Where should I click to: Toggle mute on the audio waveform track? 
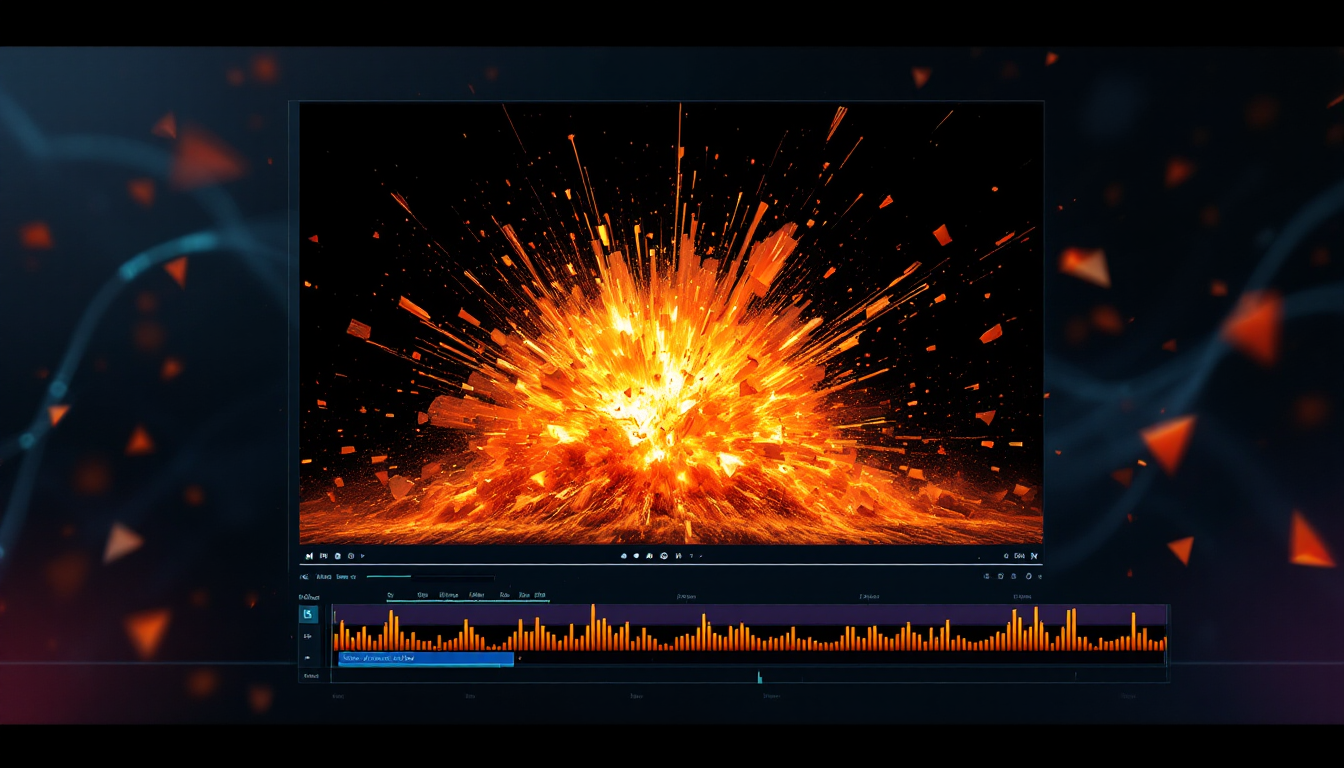click(x=308, y=657)
